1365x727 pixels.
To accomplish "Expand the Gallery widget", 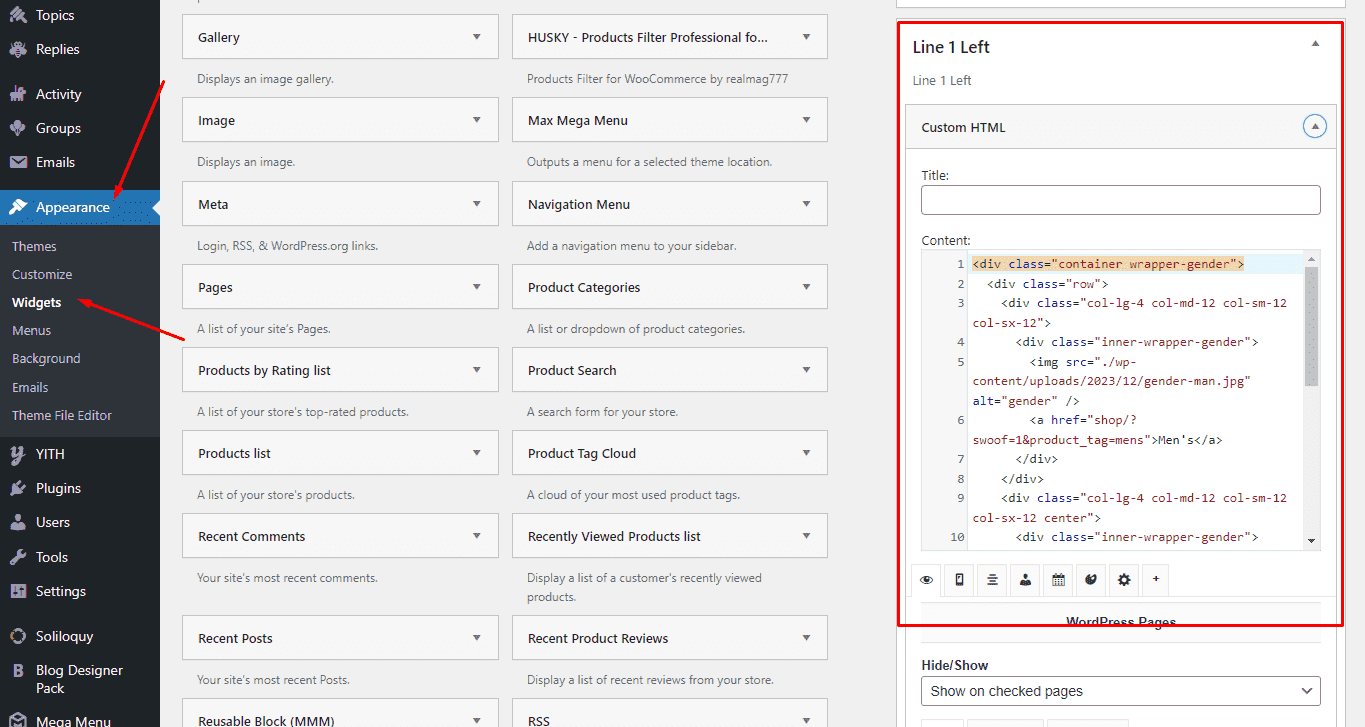I will [x=476, y=37].
